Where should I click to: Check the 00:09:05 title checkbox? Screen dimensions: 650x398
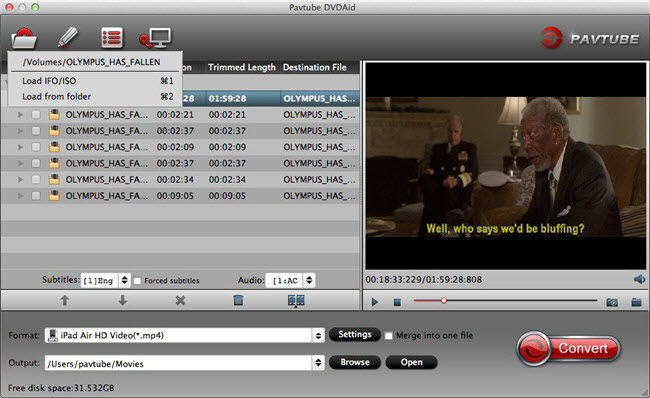(36, 195)
